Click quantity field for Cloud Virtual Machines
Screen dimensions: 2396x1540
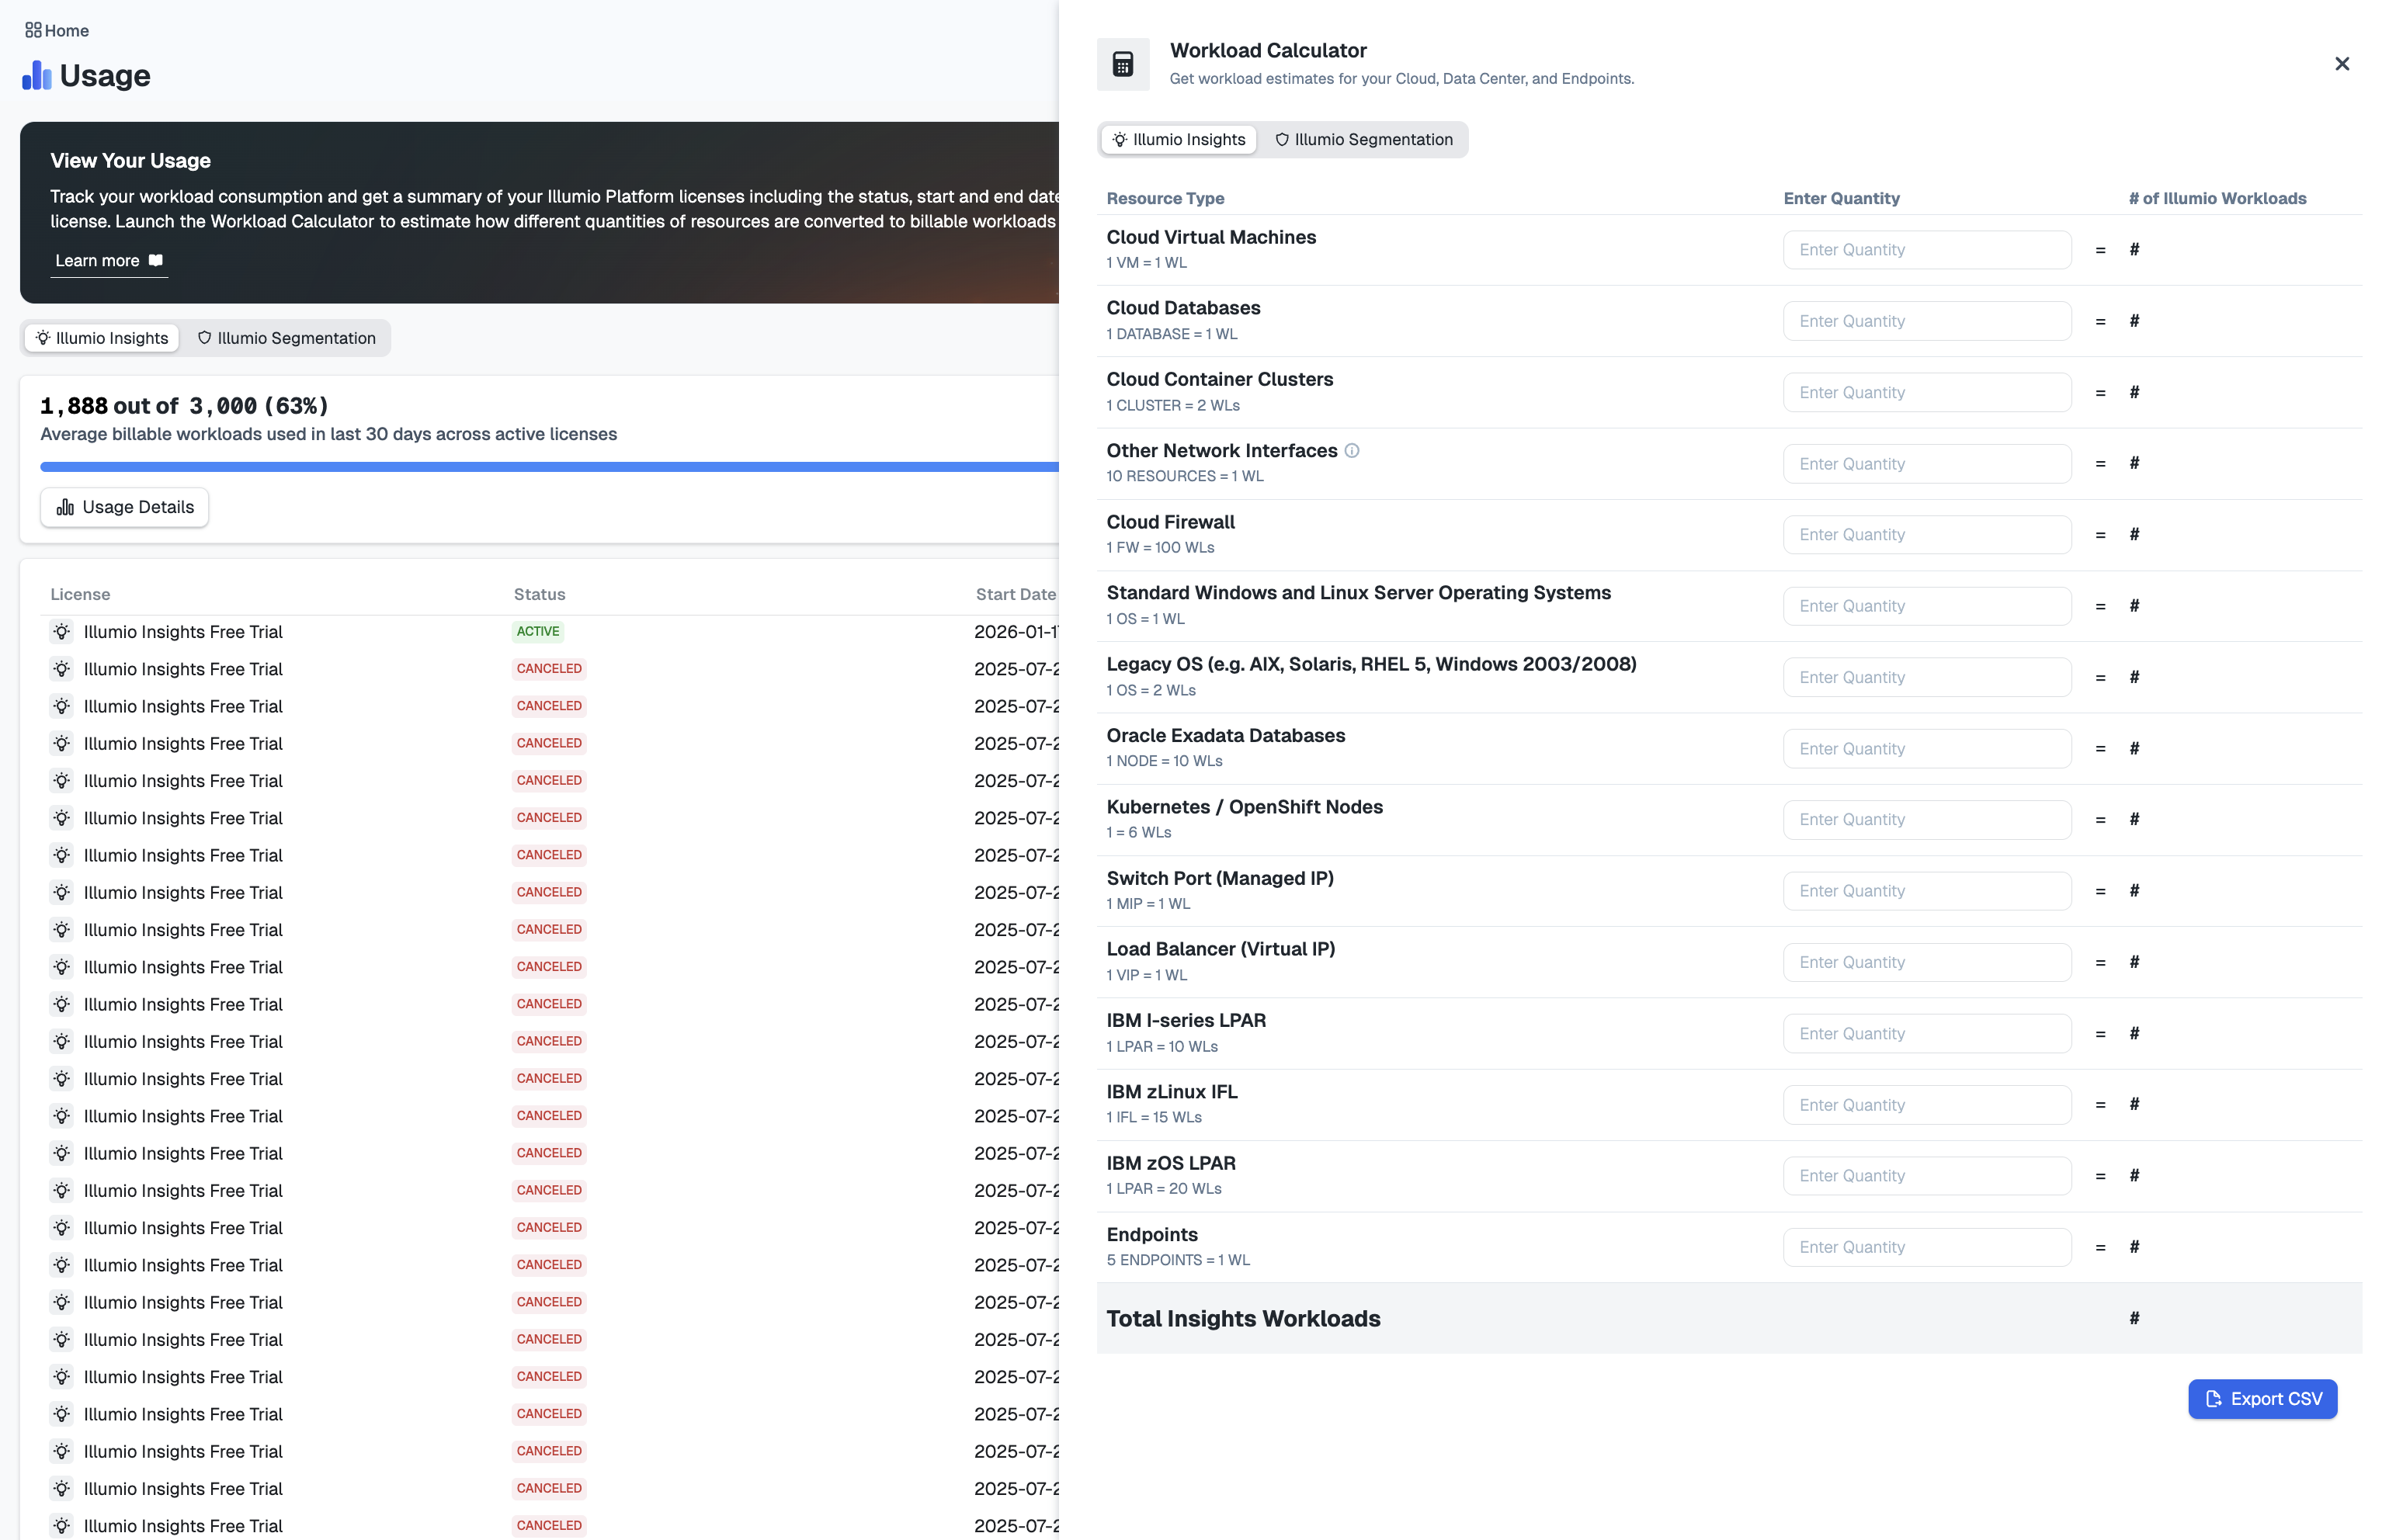point(1926,250)
